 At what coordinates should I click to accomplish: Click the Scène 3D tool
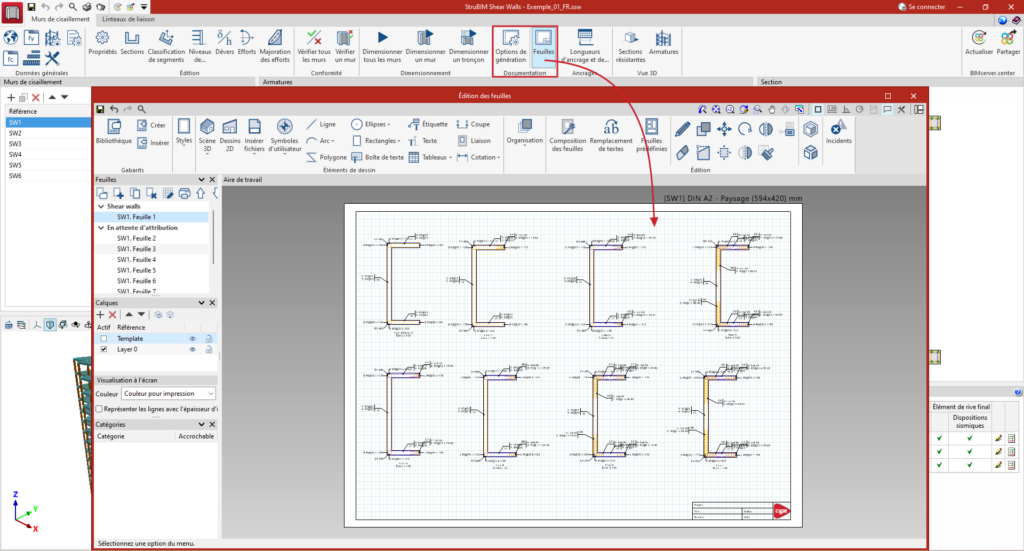click(x=207, y=135)
